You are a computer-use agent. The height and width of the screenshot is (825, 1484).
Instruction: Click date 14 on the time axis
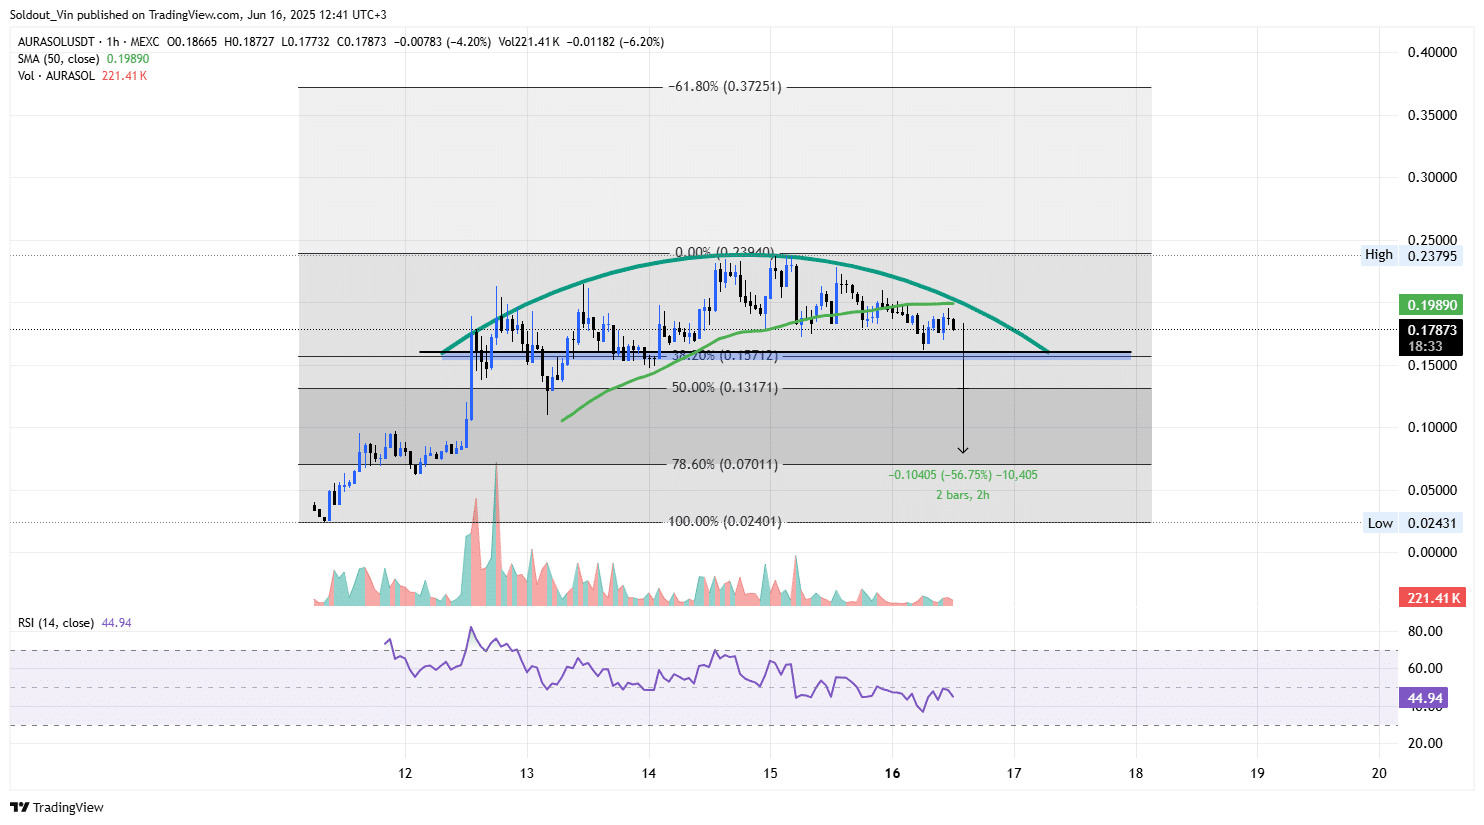click(649, 773)
